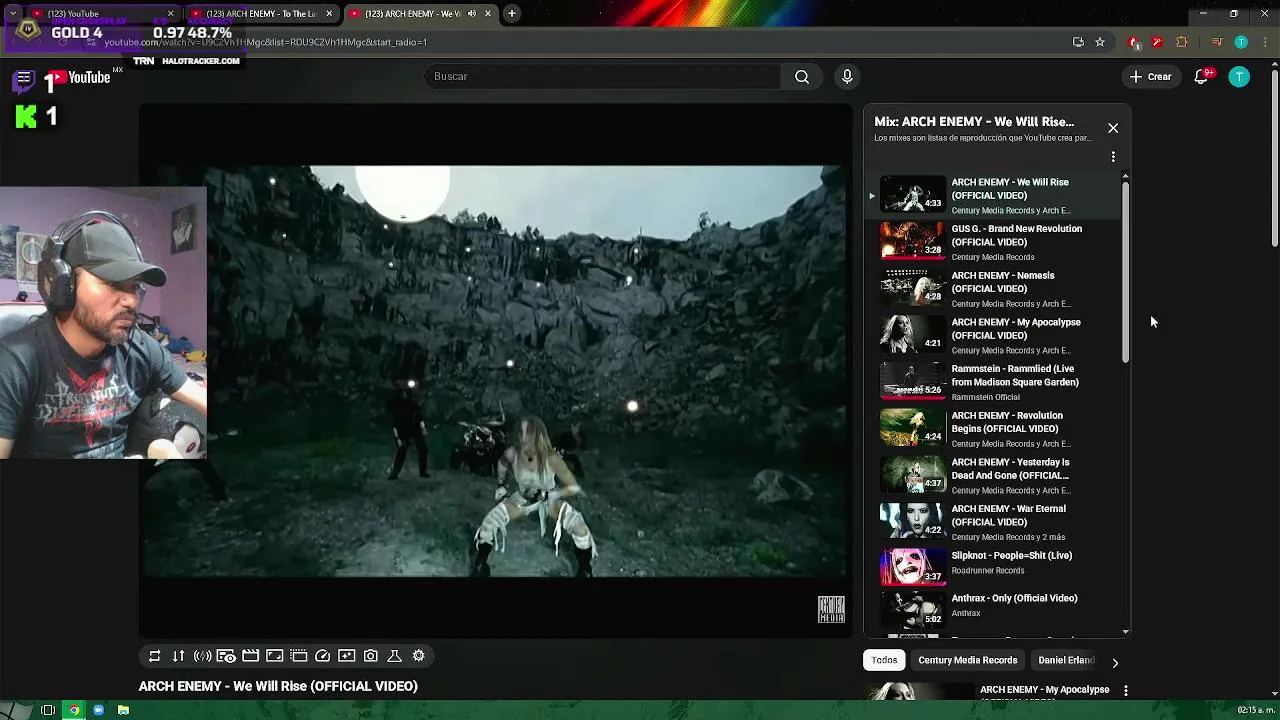Bookmark this page with the star icon
The image size is (1280, 720).
point(1100,42)
